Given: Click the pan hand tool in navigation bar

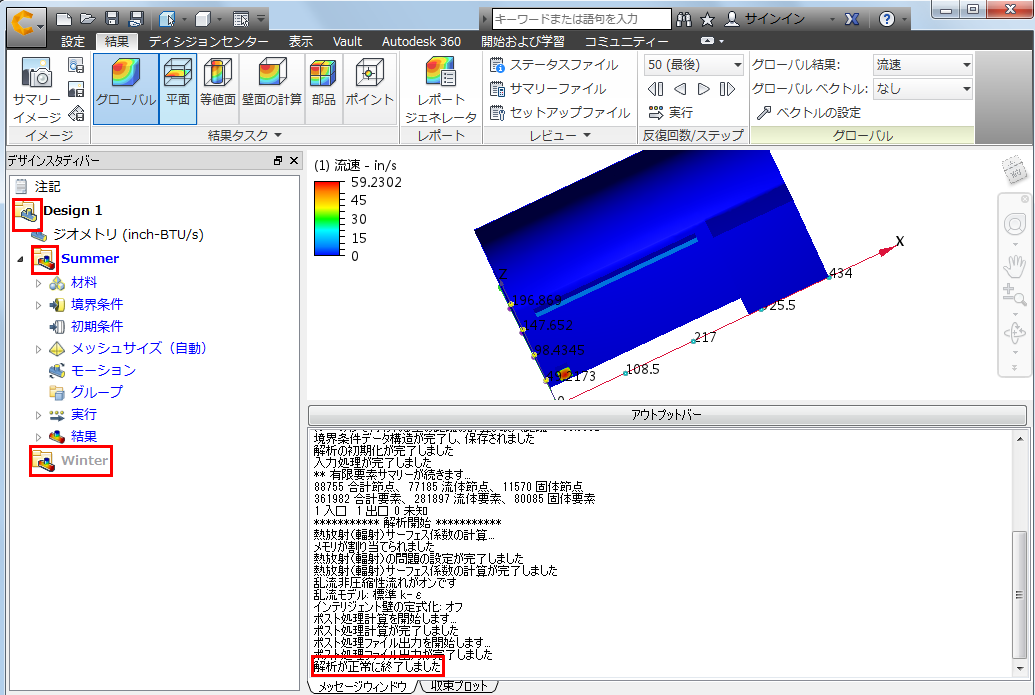Looking at the screenshot, I should click(1015, 265).
